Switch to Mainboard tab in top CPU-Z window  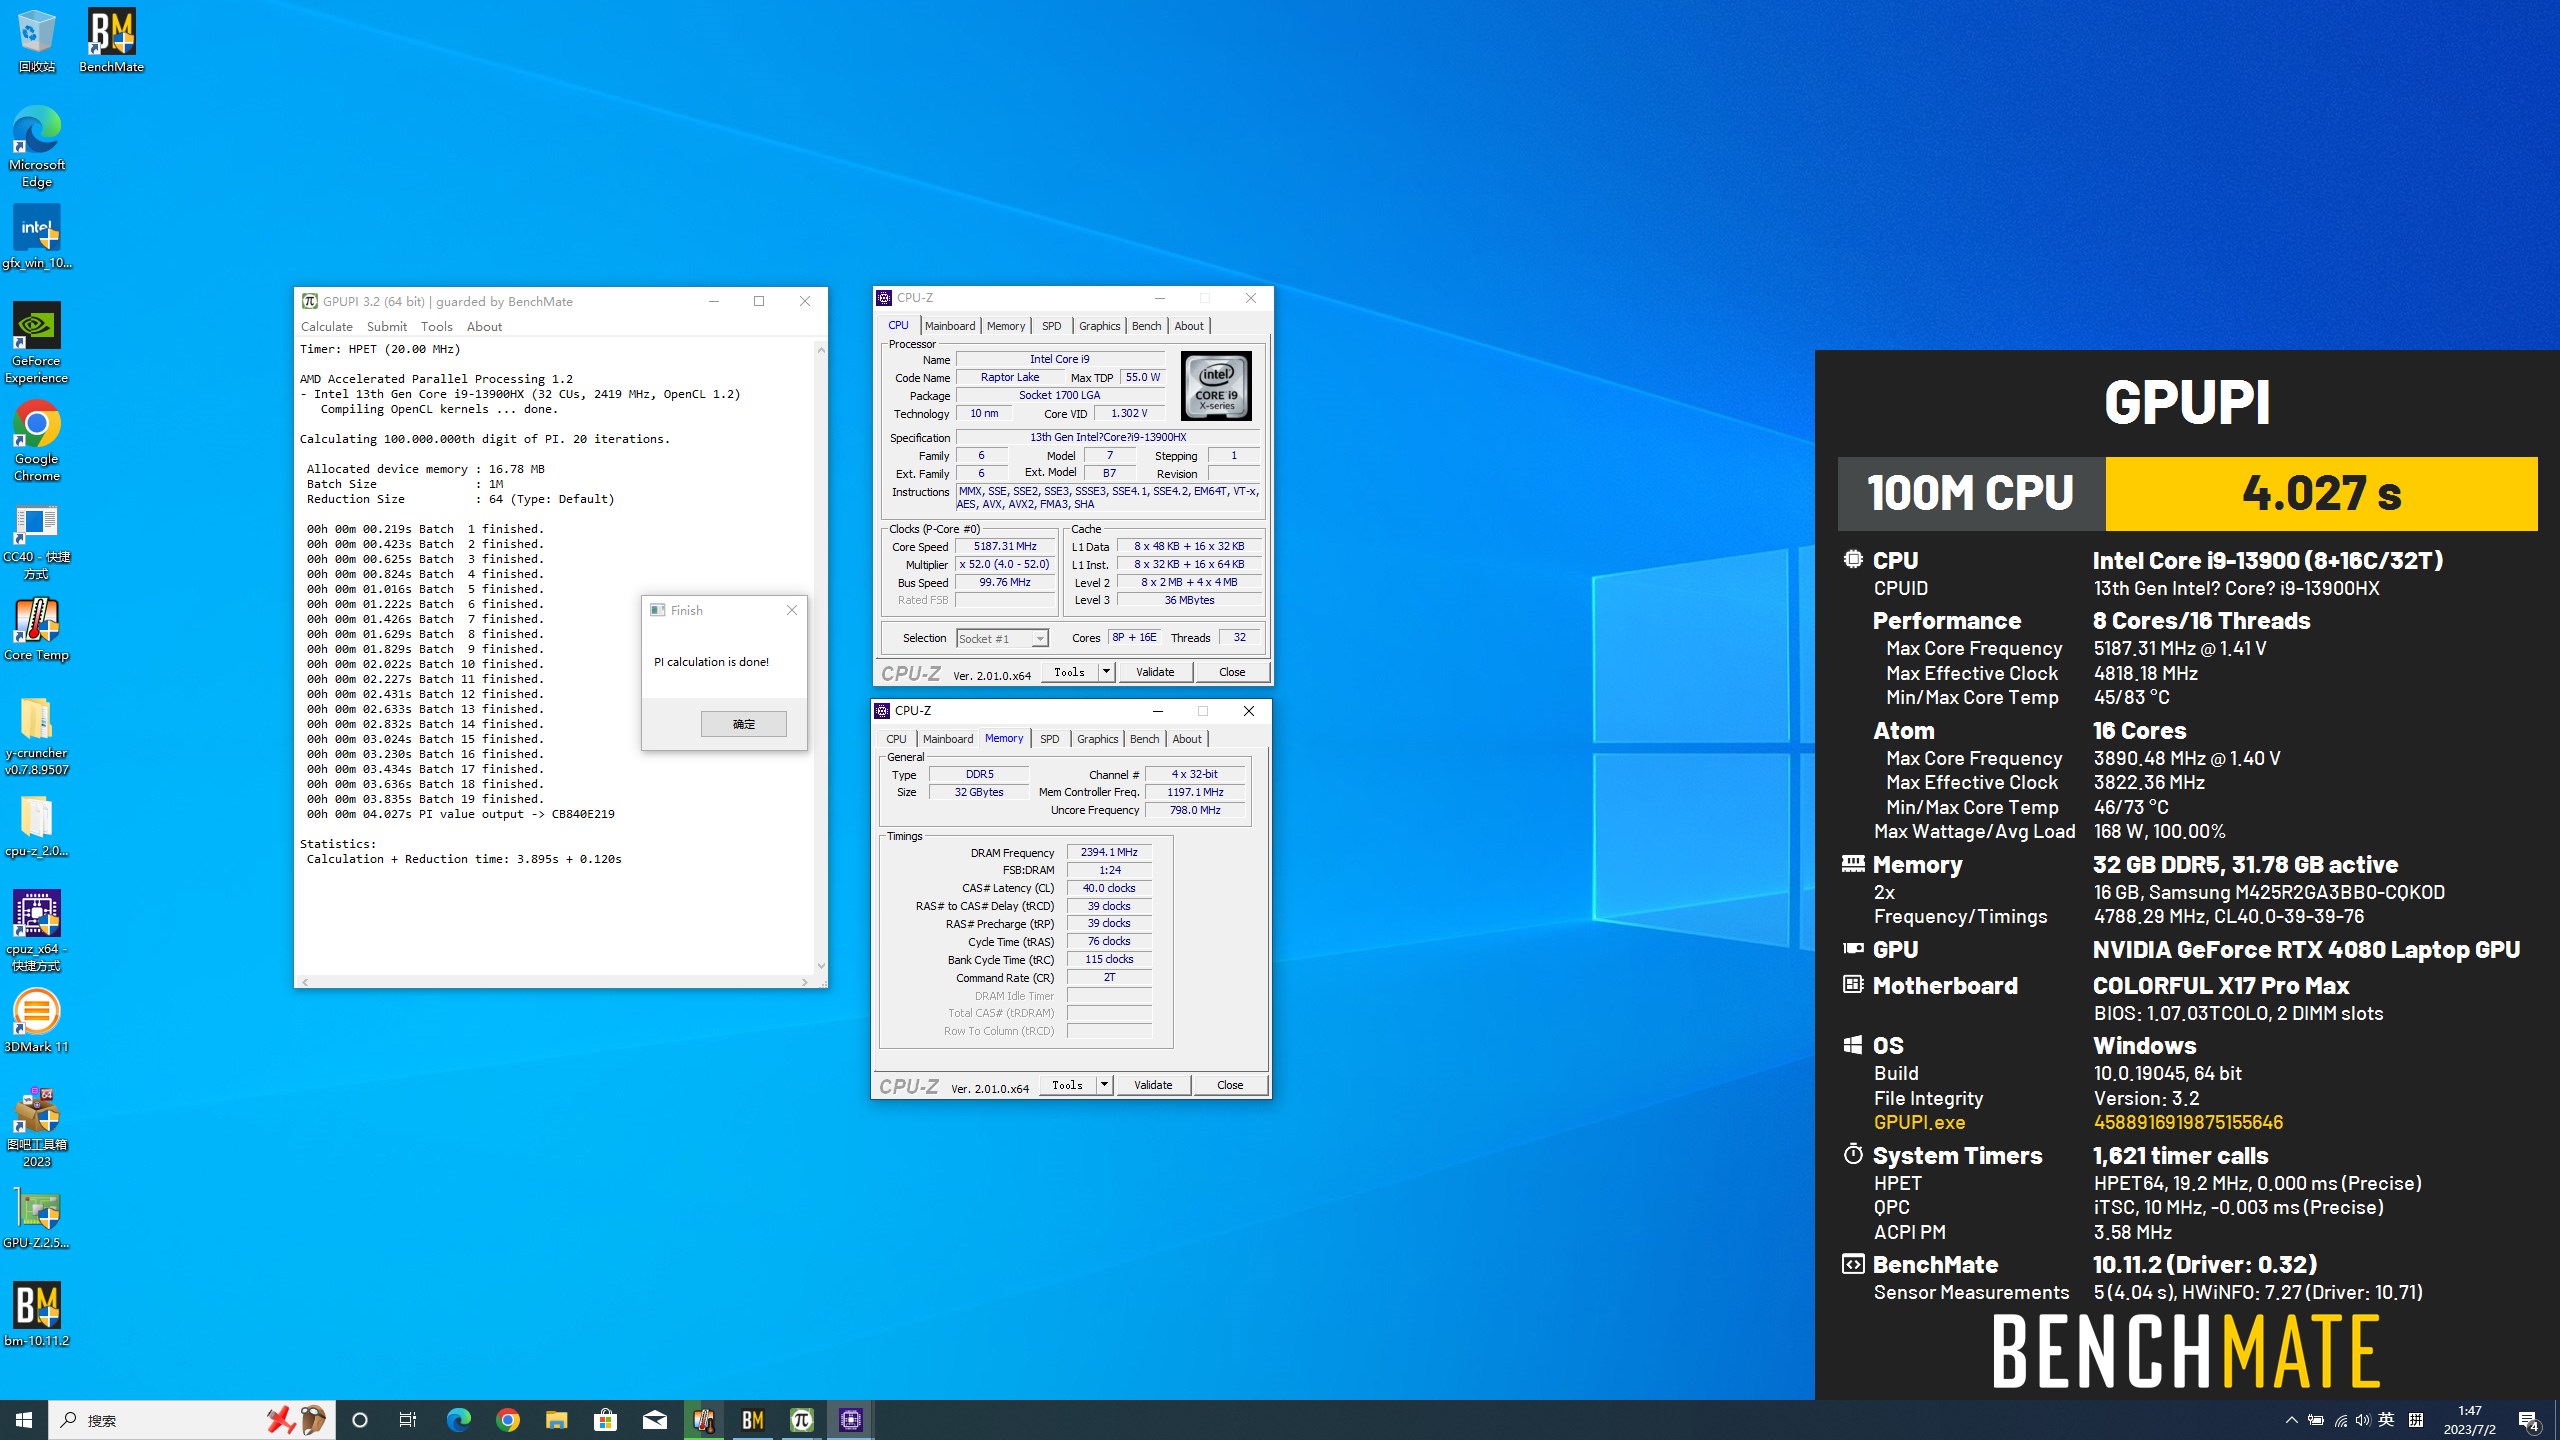tap(950, 326)
